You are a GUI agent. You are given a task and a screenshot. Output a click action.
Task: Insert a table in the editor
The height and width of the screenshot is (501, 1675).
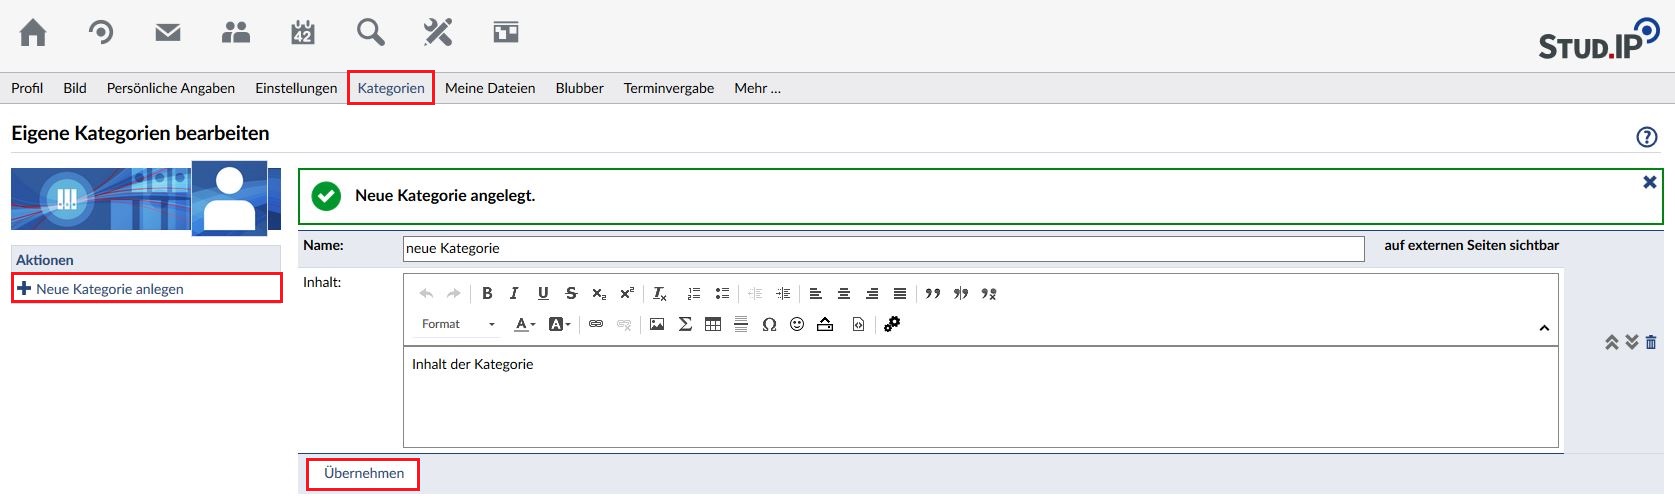pos(713,324)
